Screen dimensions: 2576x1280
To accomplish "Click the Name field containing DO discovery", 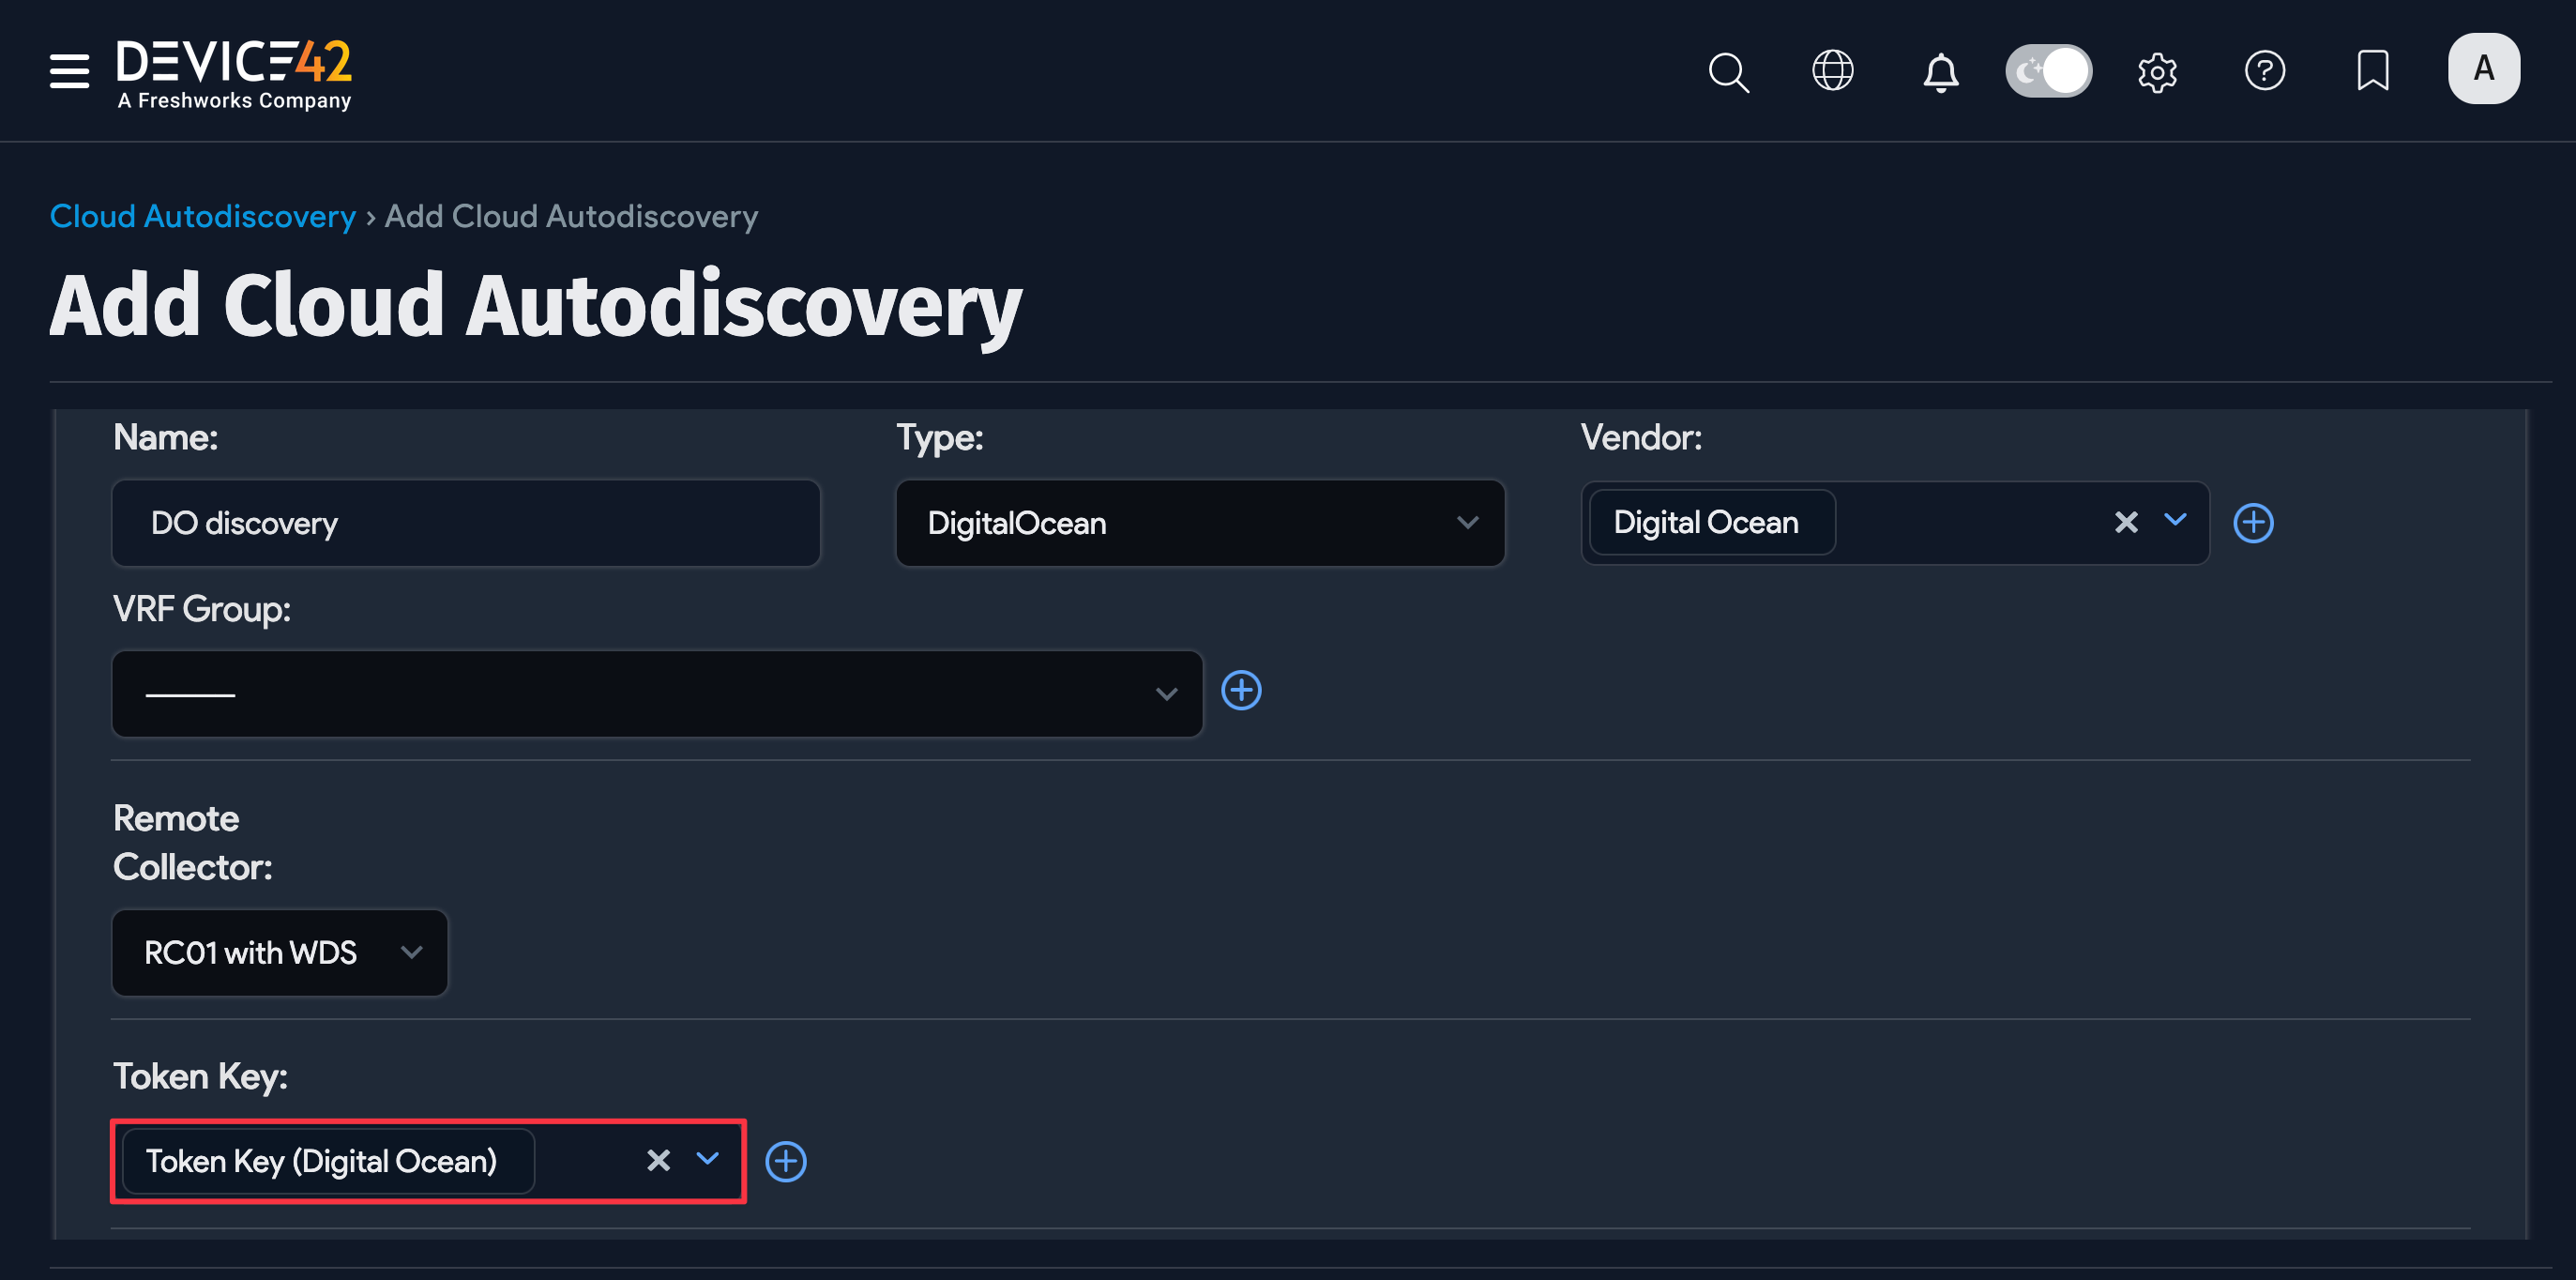I will click(x=465, y=522).
